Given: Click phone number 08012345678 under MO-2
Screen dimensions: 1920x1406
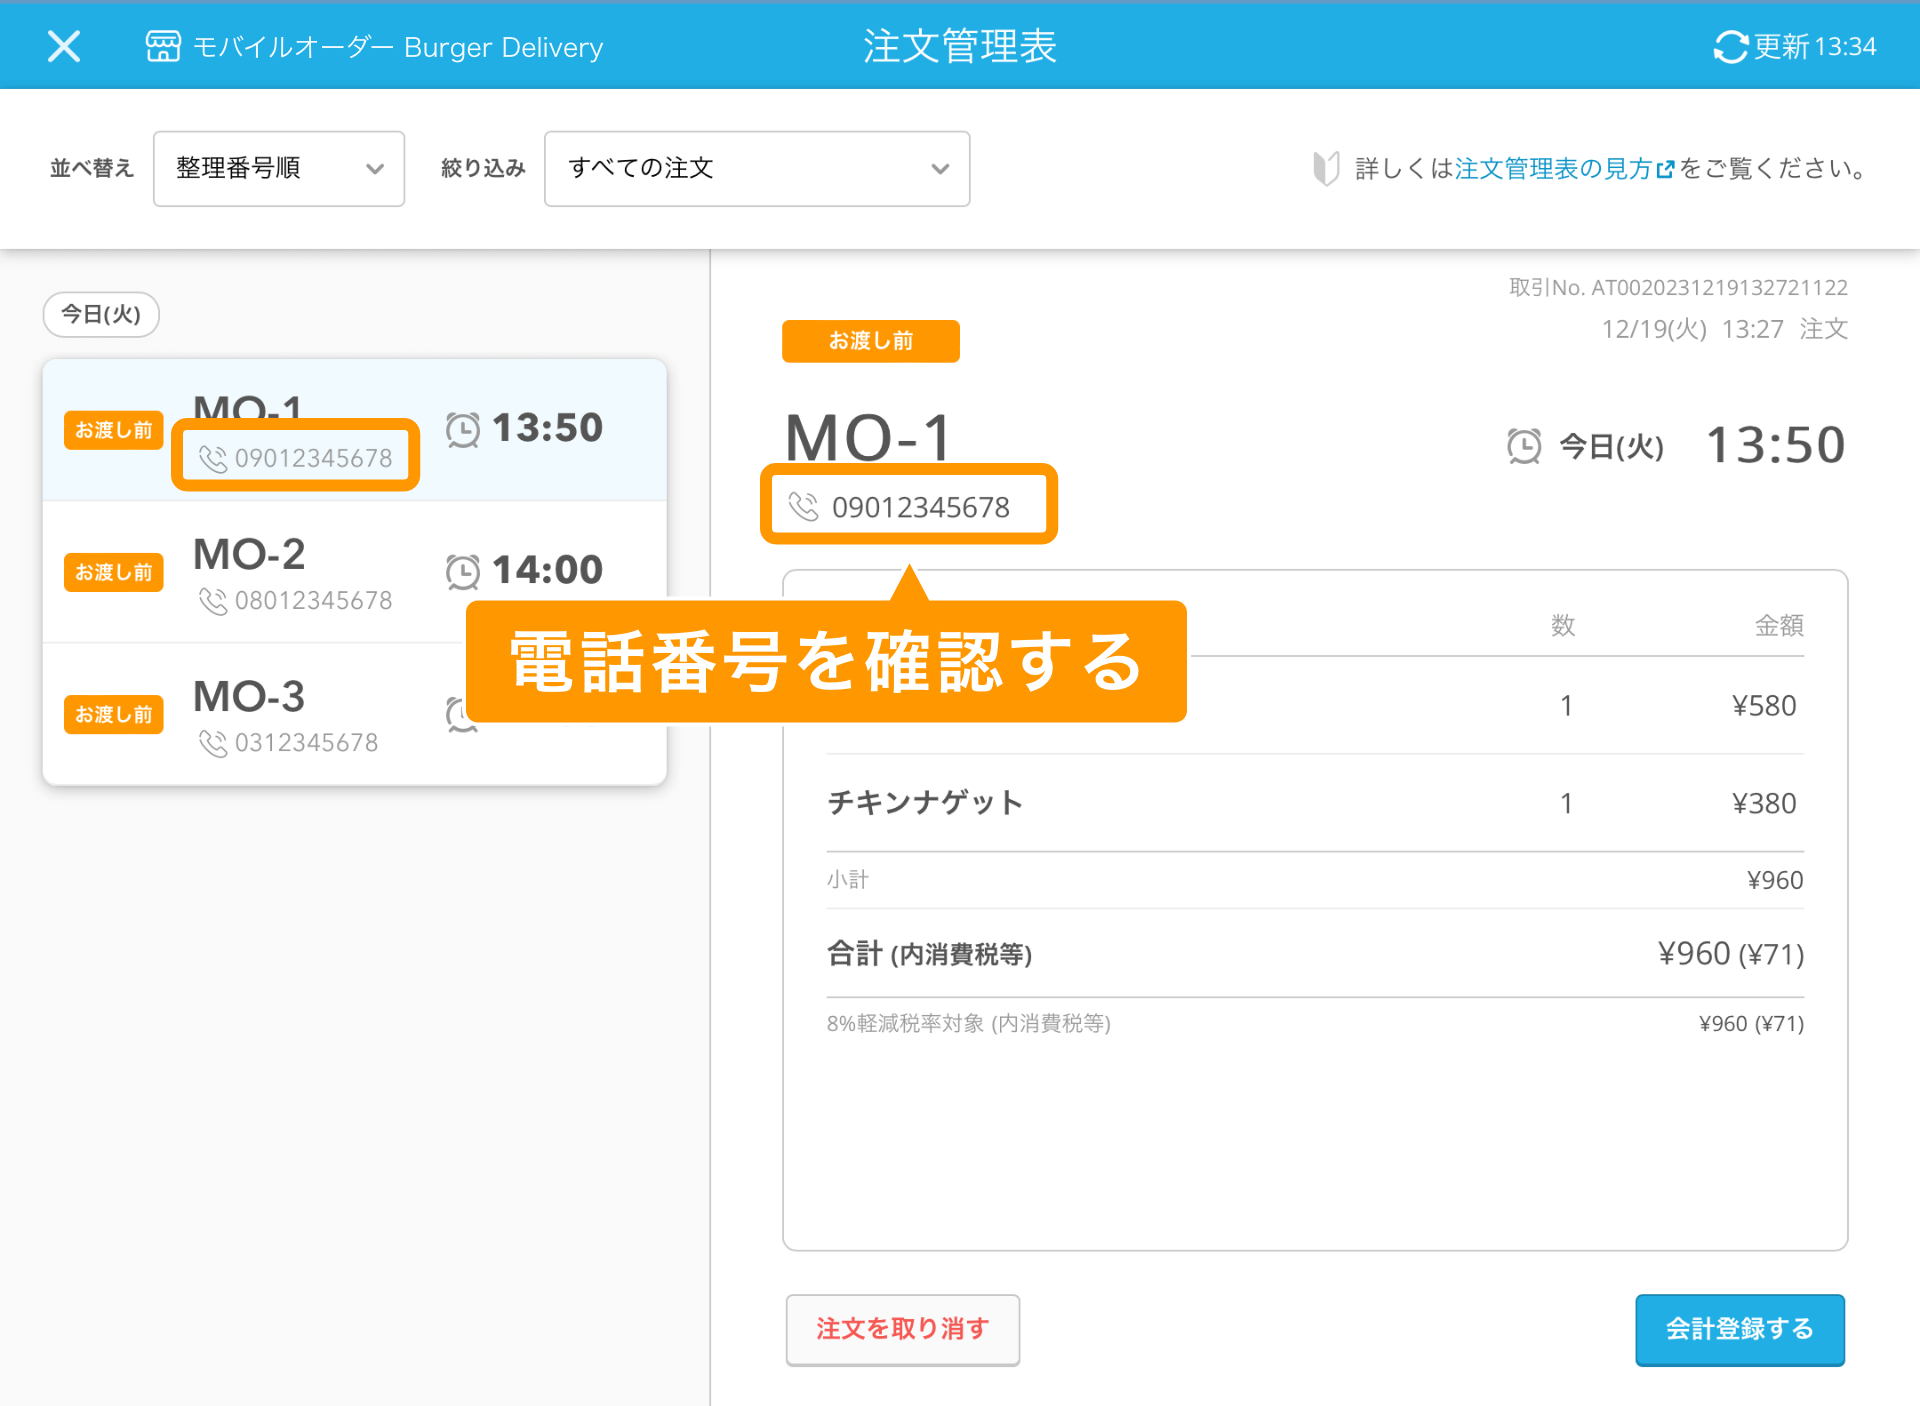Looking at the screenshot, I should coord(314,600).
